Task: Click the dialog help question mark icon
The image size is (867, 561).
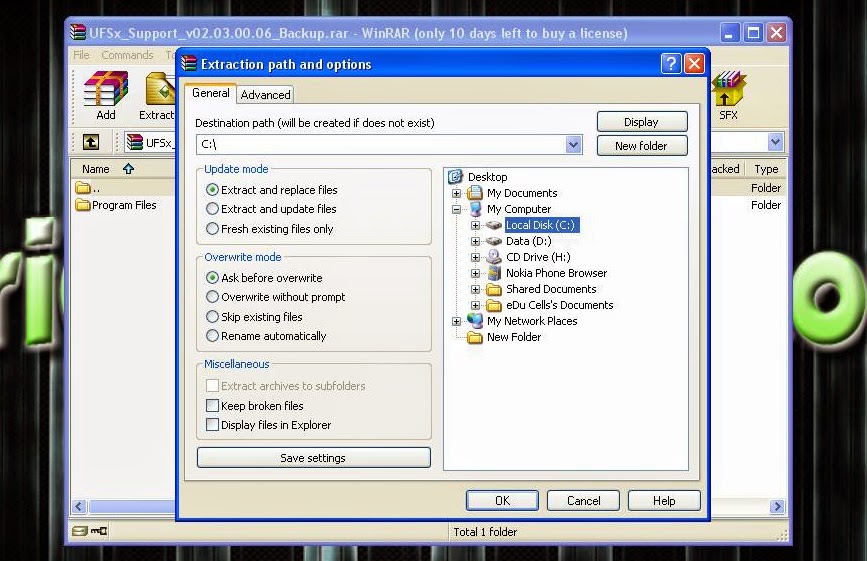Action: pos(671,64)
